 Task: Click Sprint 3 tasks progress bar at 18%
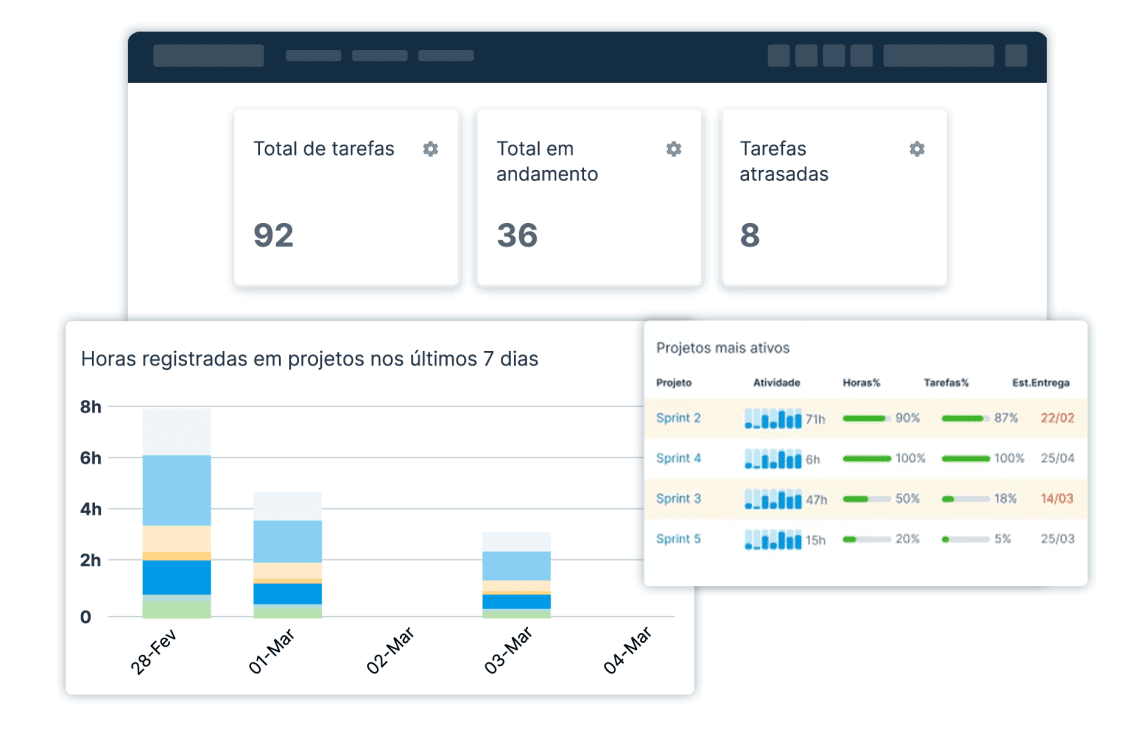965,499
